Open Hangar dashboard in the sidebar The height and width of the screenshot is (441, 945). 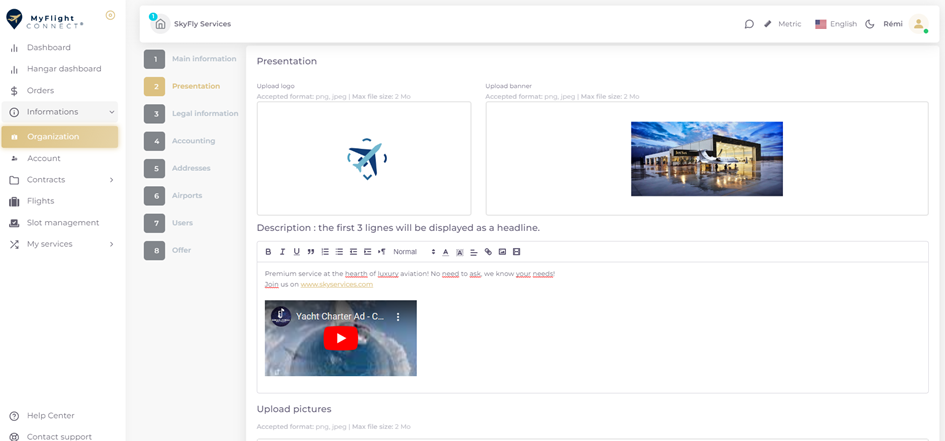[x=63, y=69]
